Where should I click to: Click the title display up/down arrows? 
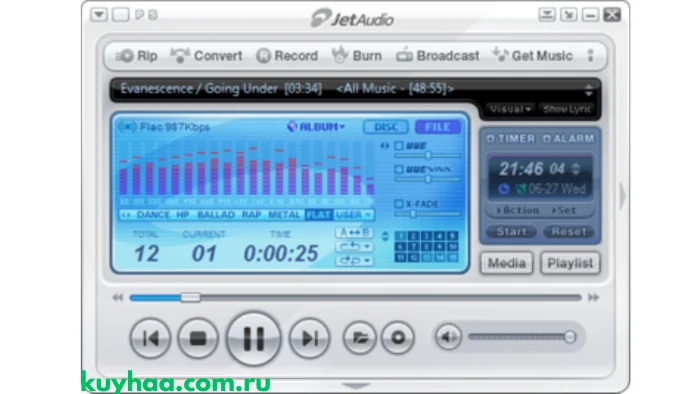(589, 90)
